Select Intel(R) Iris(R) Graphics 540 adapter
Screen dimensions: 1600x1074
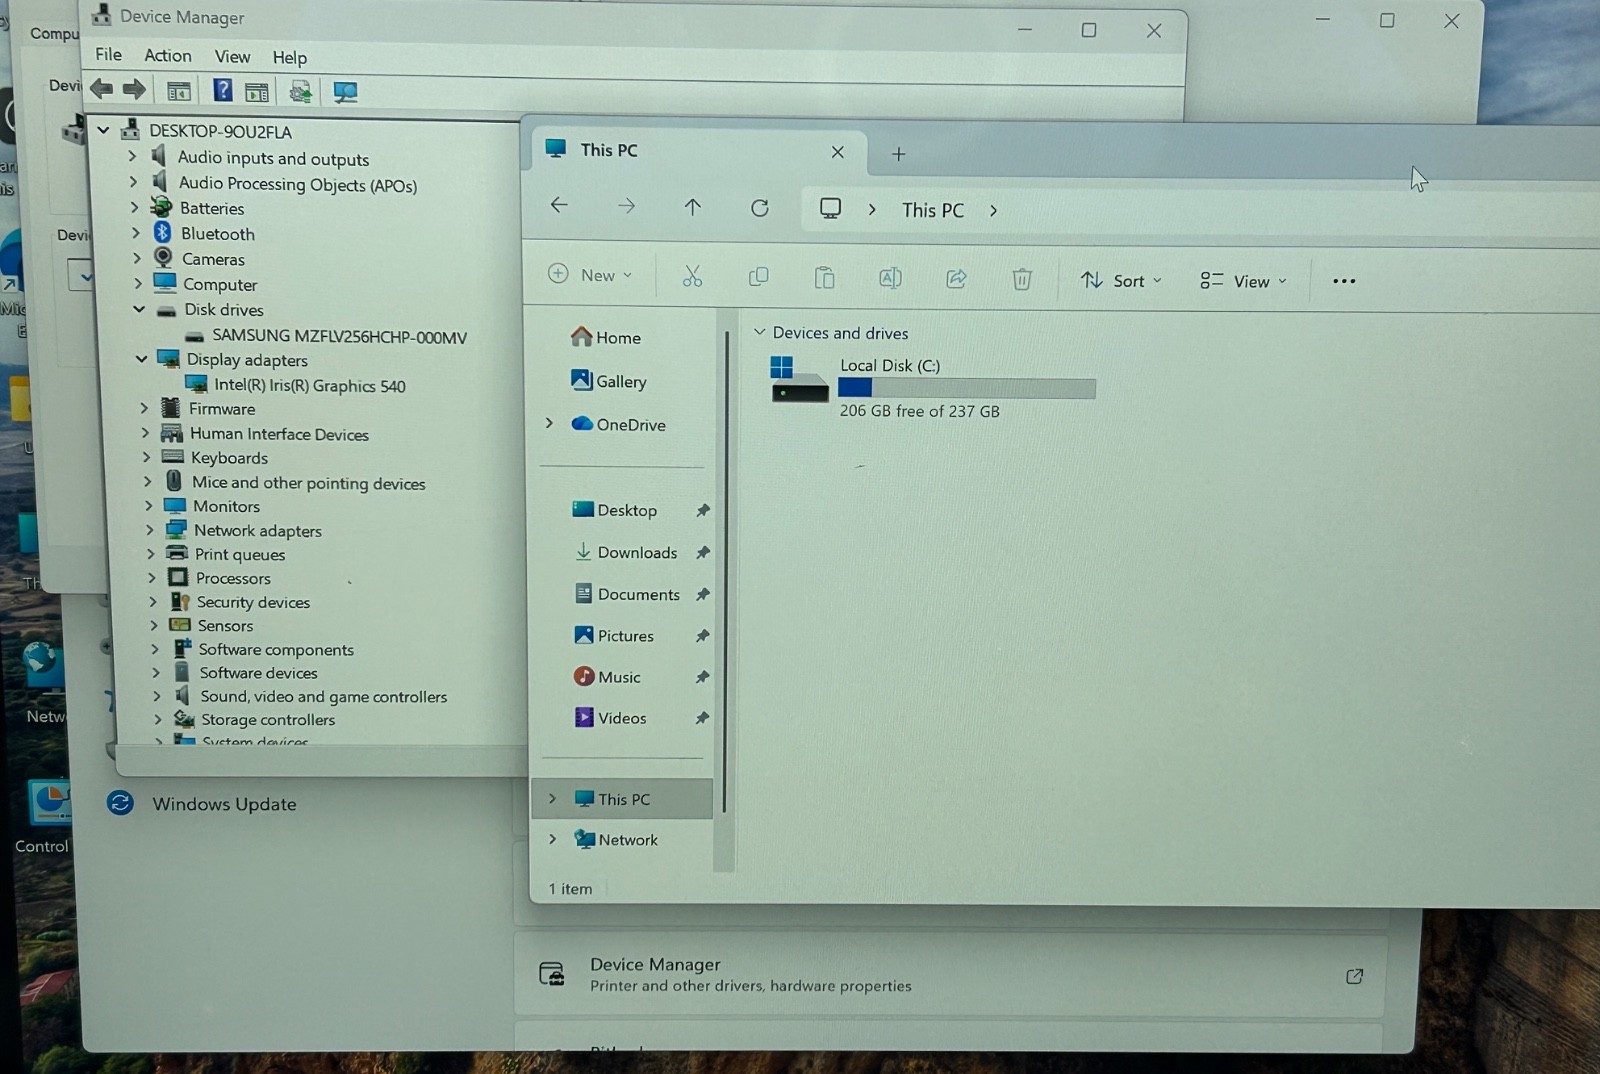pos(309,386)
